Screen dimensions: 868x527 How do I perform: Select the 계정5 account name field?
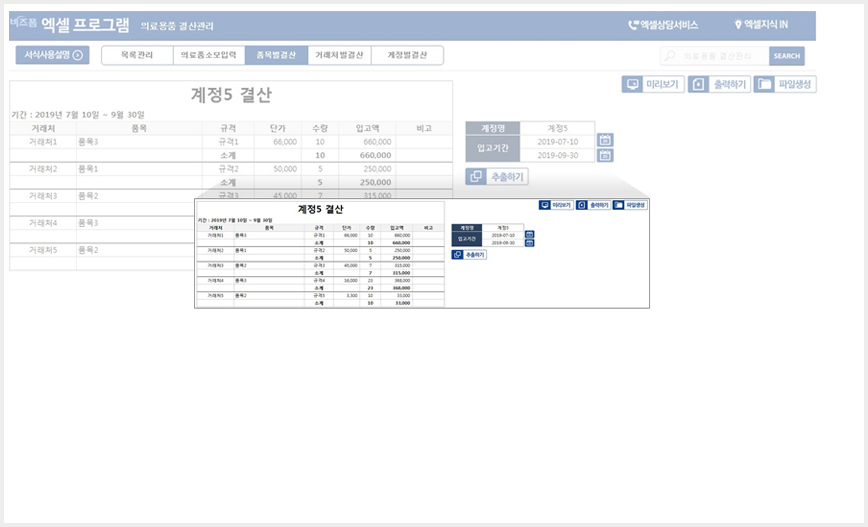[557, 128]
